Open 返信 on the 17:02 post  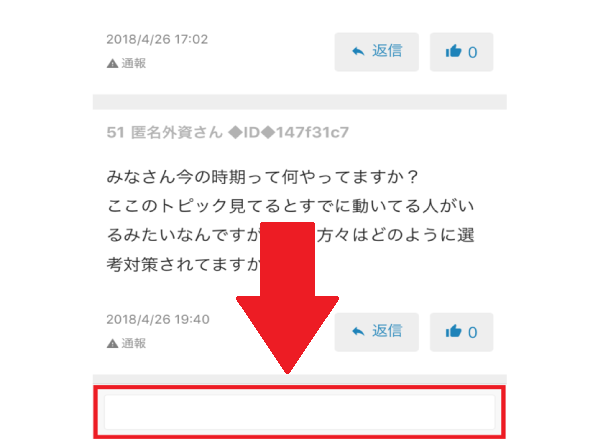[x=377, y=52]
